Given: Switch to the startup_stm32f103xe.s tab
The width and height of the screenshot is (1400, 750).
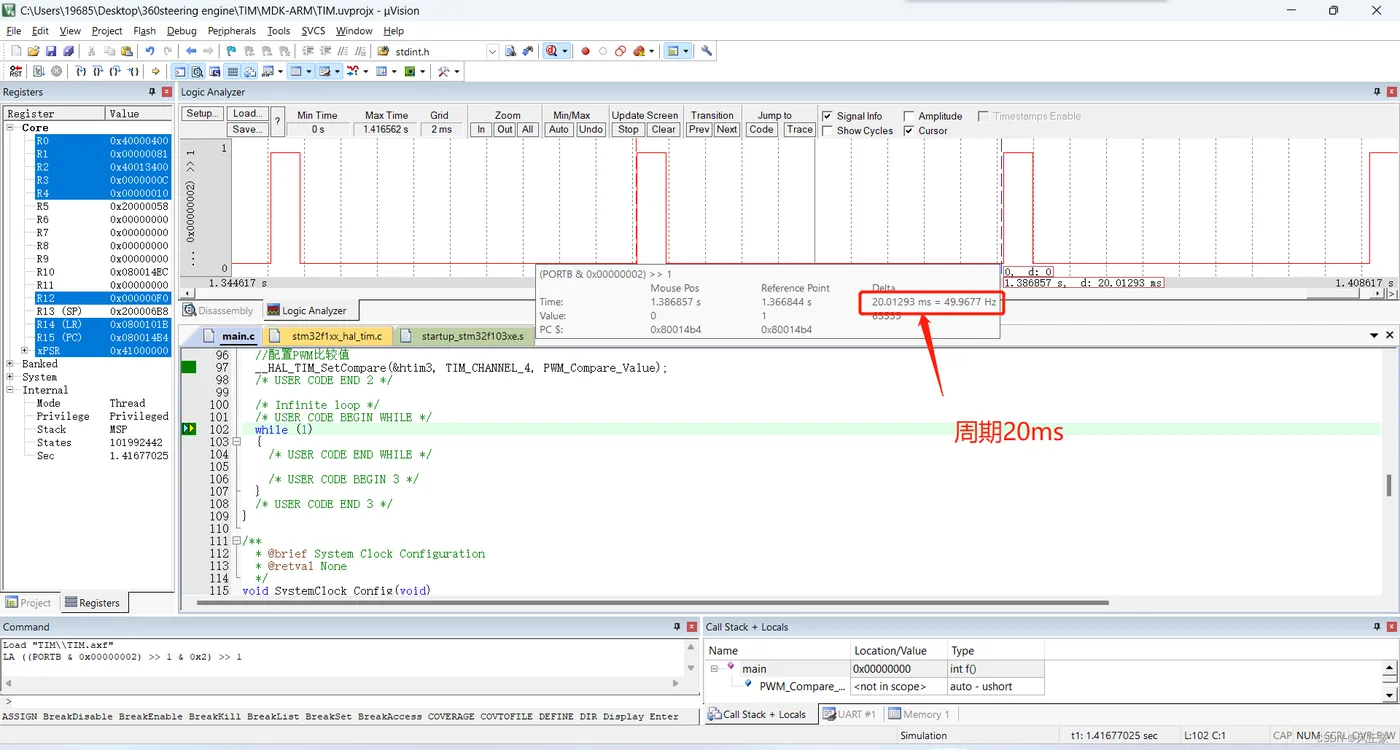Looking at the screenshot, I should pos(462,336).
